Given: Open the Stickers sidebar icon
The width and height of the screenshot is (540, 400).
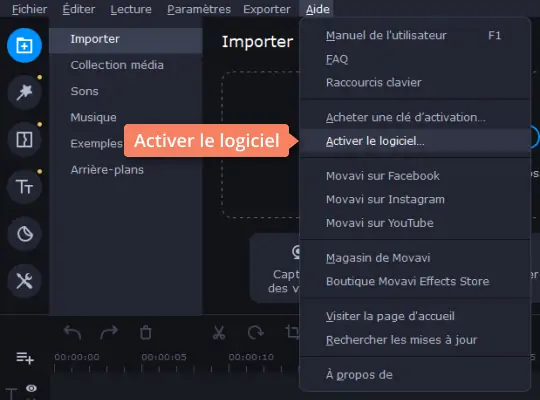Looking at the screenshot, I should (x=24, y=234).
